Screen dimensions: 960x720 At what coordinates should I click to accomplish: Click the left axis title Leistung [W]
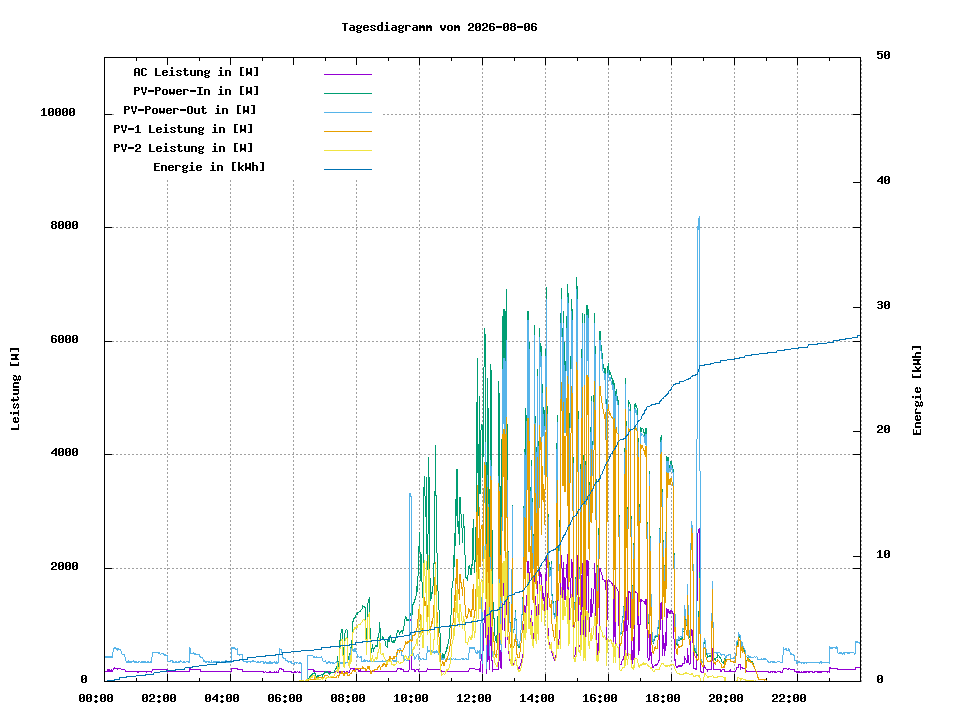[15, 389]
